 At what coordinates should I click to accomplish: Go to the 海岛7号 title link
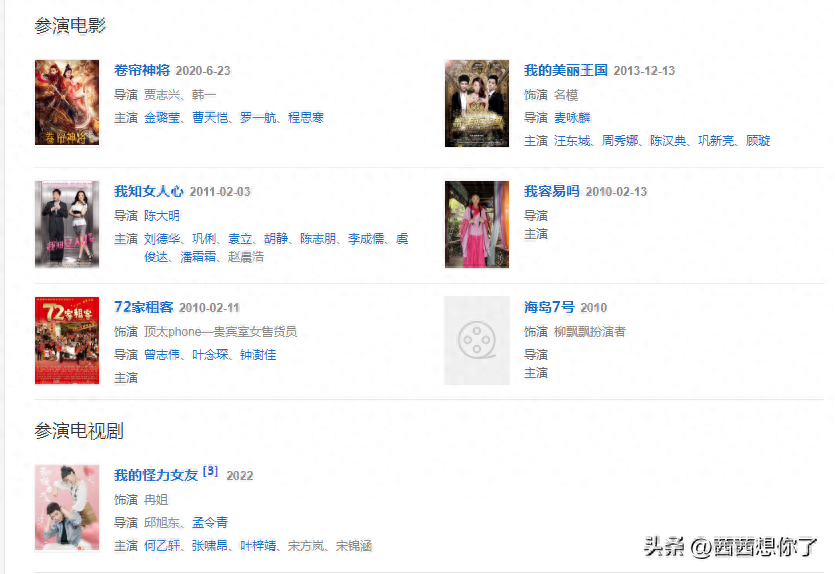tap(549, 307)
